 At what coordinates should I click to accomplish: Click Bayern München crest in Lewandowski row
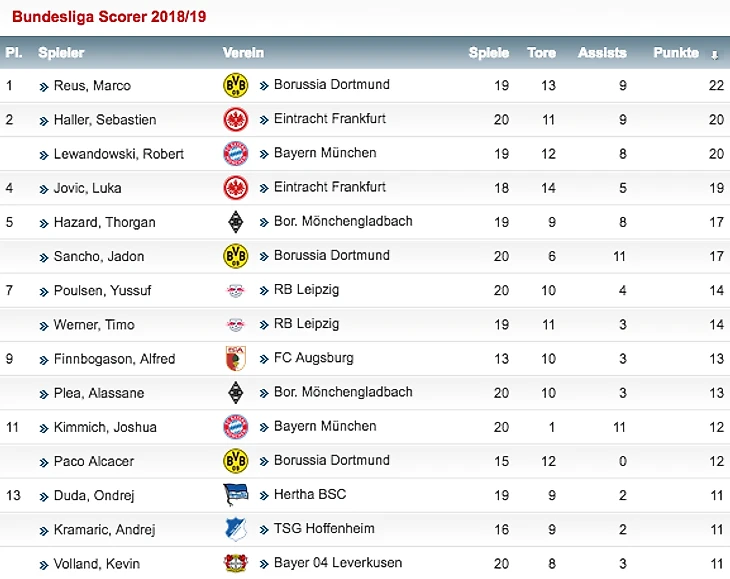236,154
